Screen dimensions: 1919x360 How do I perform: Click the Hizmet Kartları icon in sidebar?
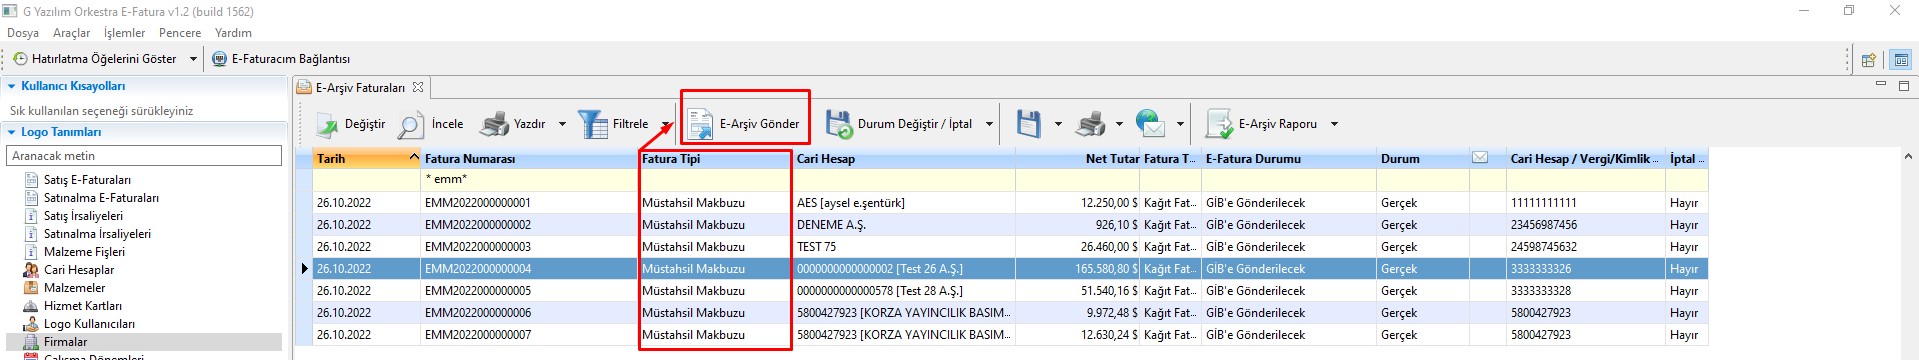pyautogui.click(x=31, y=306)
